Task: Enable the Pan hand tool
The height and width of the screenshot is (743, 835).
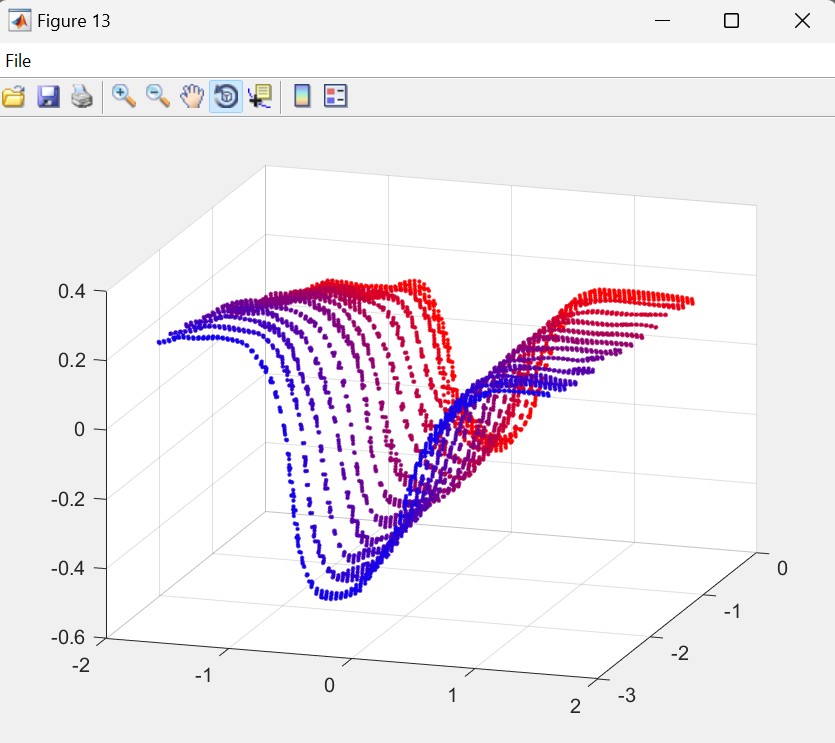Action: (192, 97)
